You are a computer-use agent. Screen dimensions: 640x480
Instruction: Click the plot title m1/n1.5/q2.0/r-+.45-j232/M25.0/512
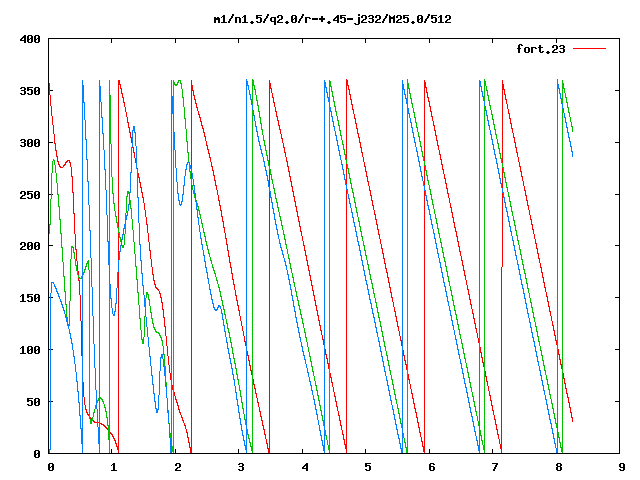click(332, 19)
